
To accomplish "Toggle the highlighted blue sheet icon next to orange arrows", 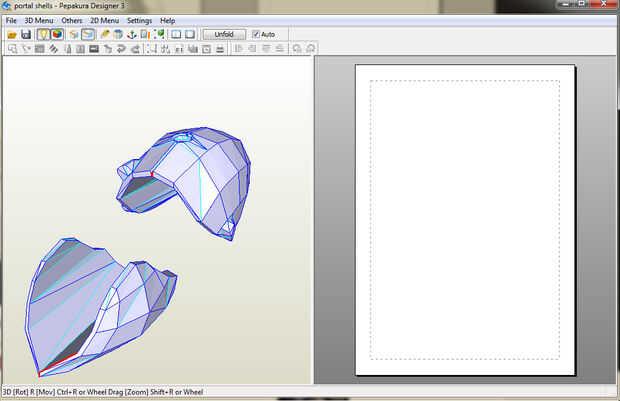I will coord(88,34).
